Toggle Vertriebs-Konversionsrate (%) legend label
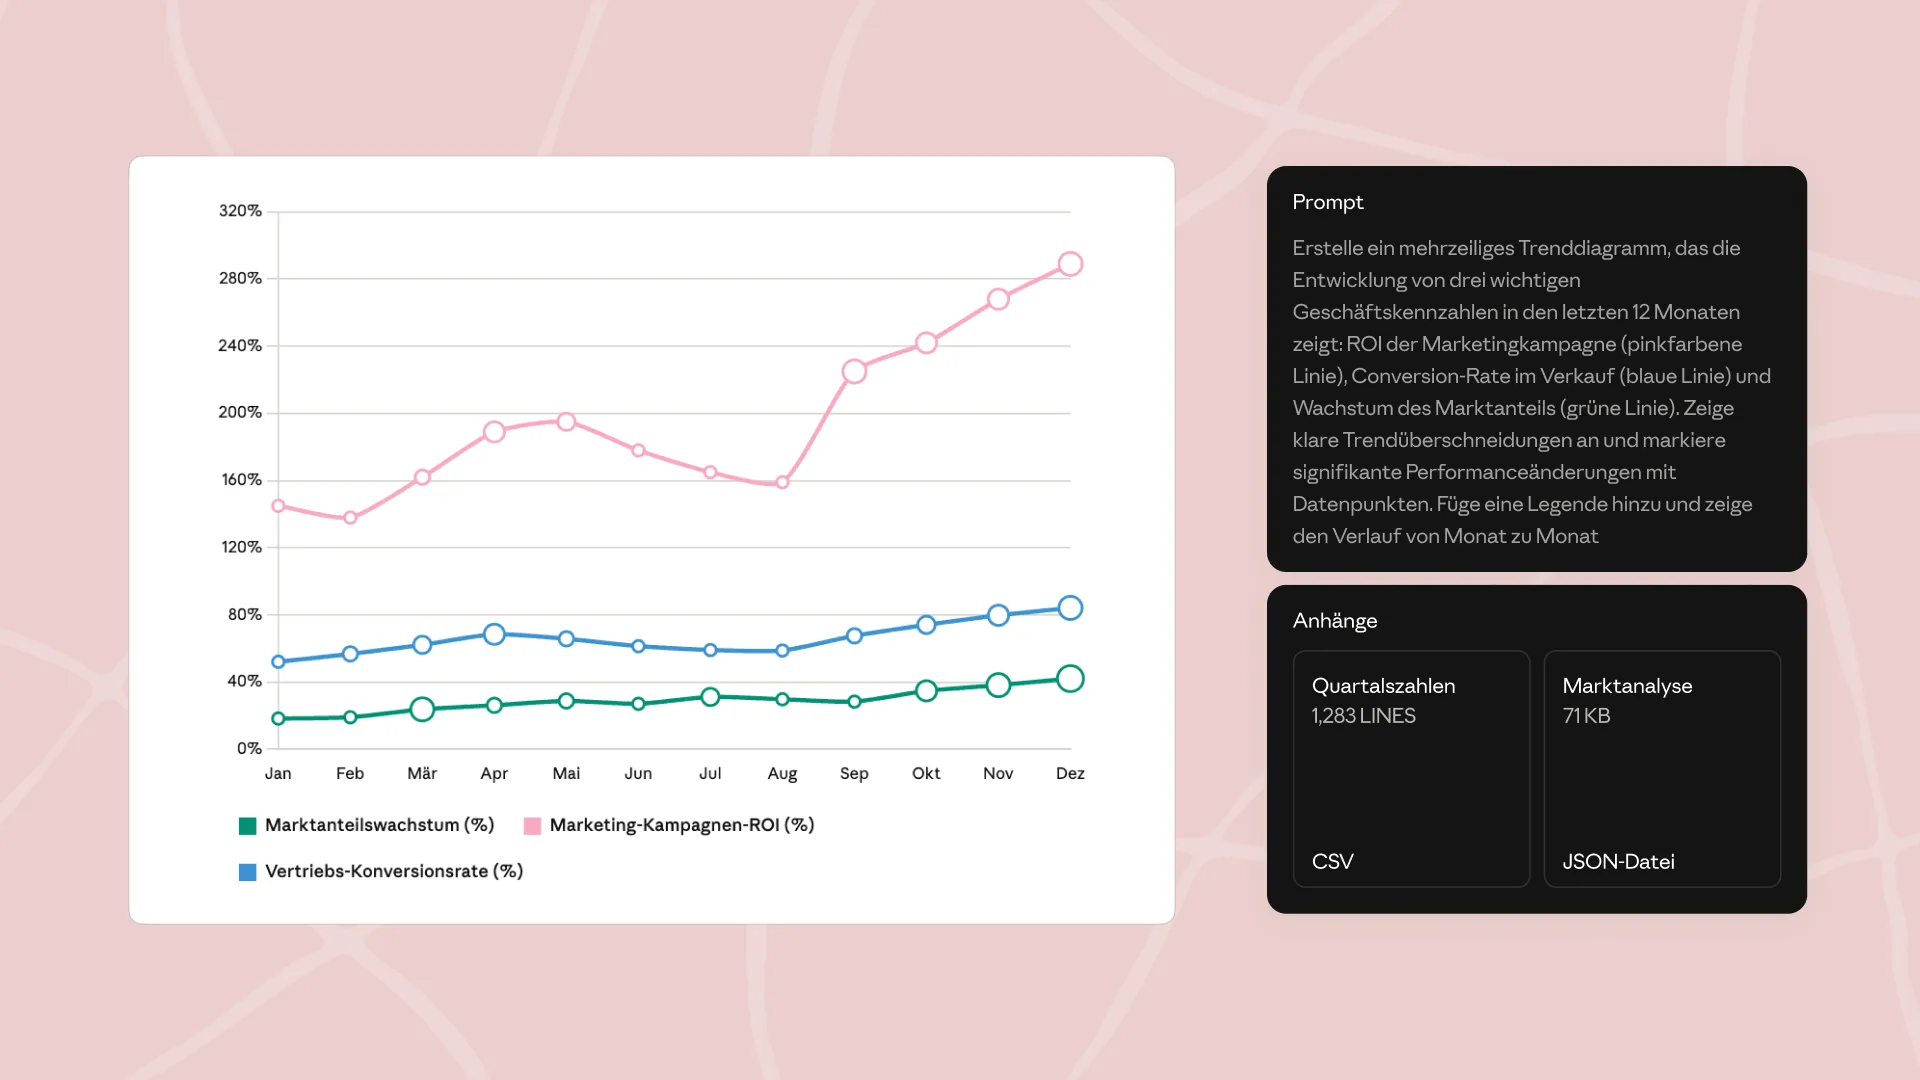 click(393, 871)
